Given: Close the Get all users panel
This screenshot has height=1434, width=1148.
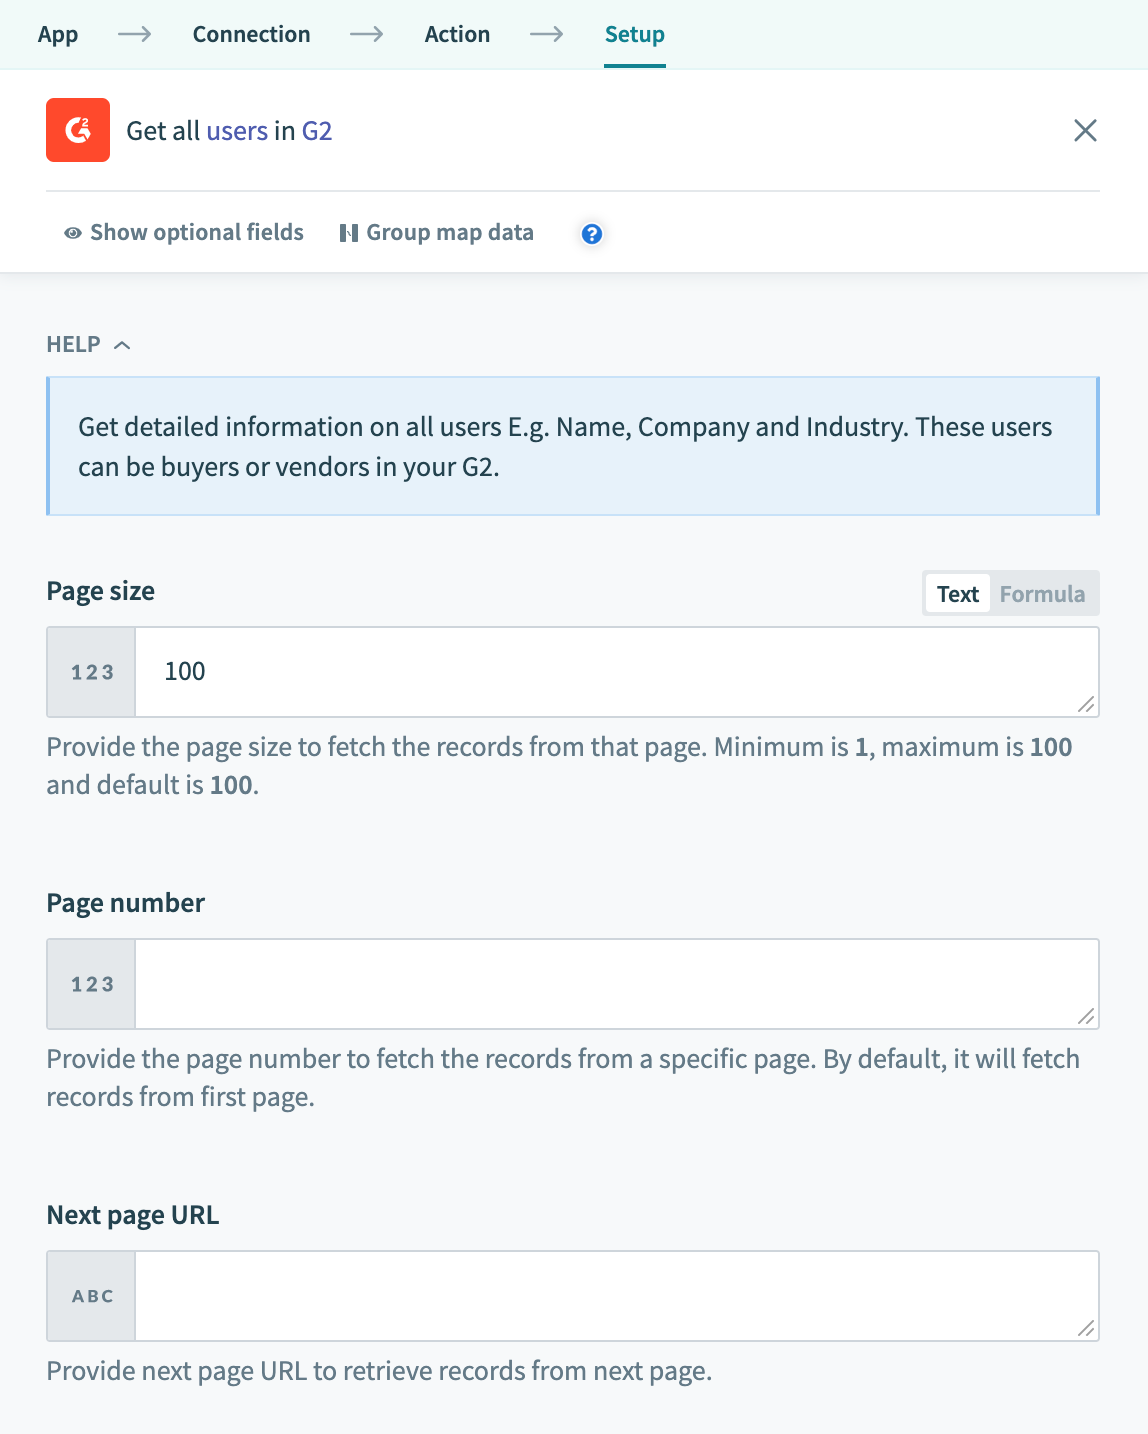Looking at the screenshot, I should pyautogui.click(x=1086, y=130).
